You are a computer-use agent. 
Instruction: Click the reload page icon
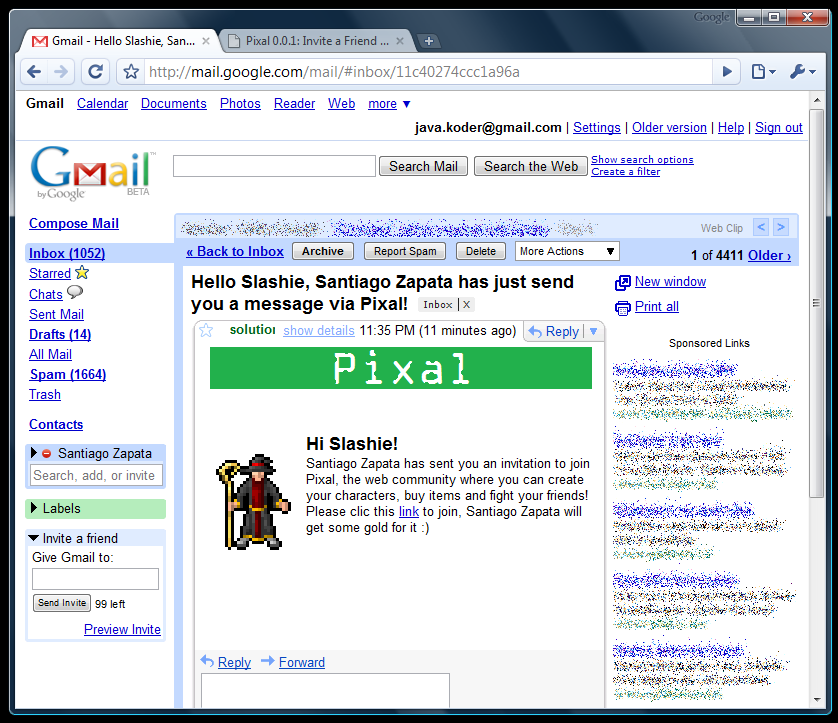click(x=95, y=71)
